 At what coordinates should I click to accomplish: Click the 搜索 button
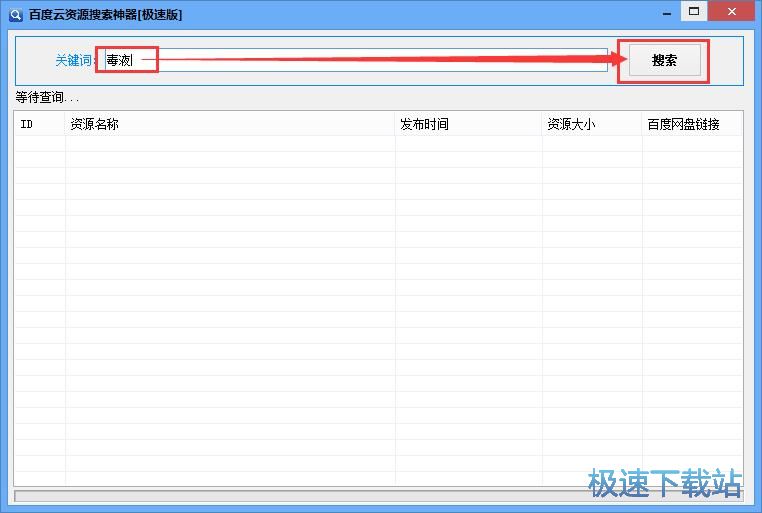[664, 60]
